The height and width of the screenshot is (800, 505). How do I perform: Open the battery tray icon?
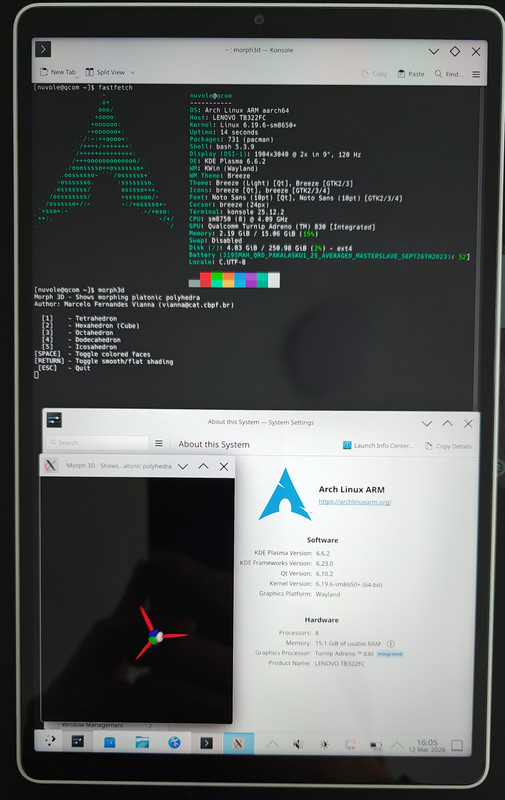[376, 745]
